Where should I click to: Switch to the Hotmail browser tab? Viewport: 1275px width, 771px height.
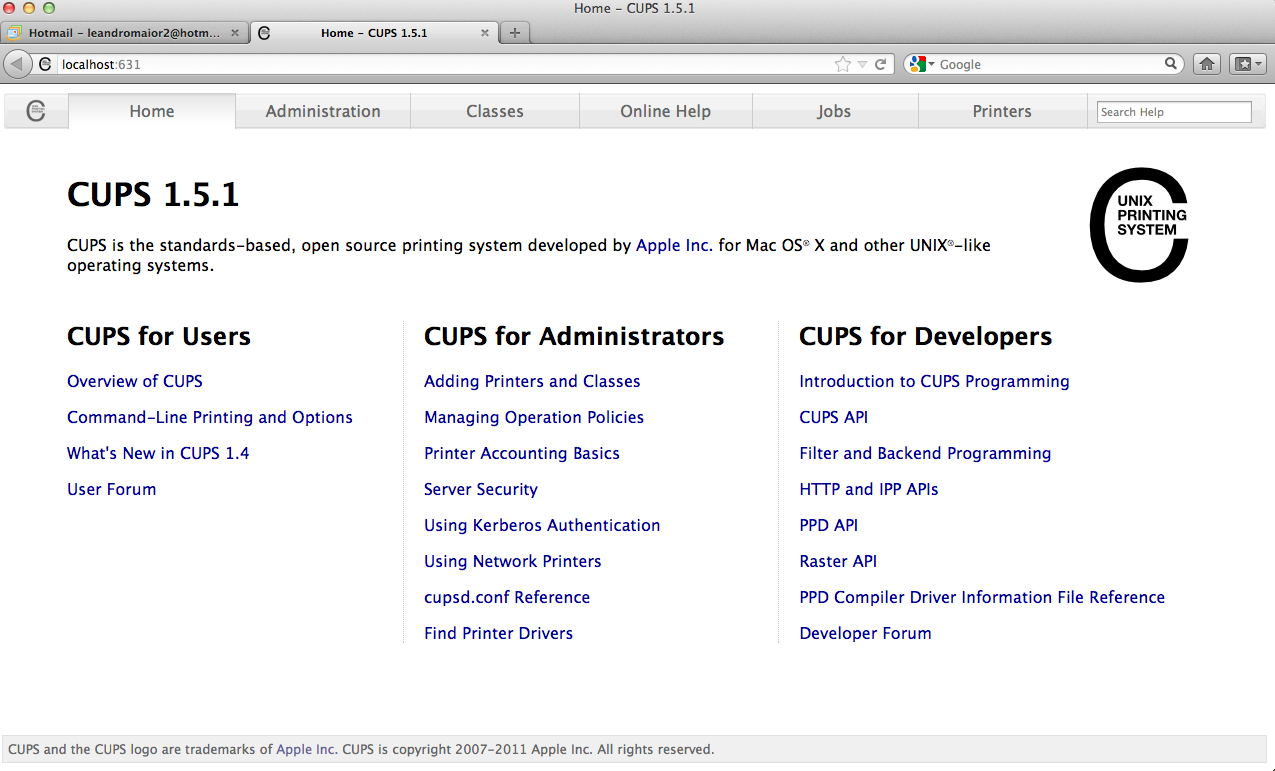click(x=120, y=32)
